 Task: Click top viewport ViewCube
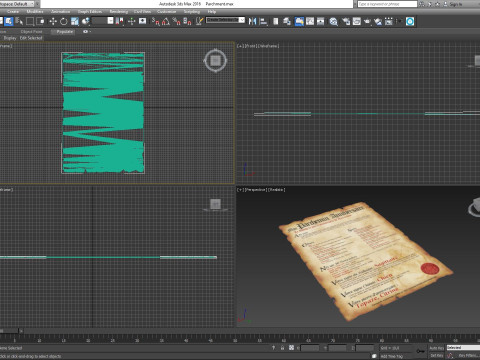pos(215,61)
